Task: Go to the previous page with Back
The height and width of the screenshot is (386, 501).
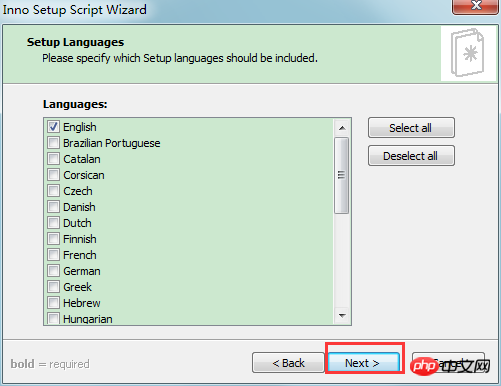Action: (288, 363)
